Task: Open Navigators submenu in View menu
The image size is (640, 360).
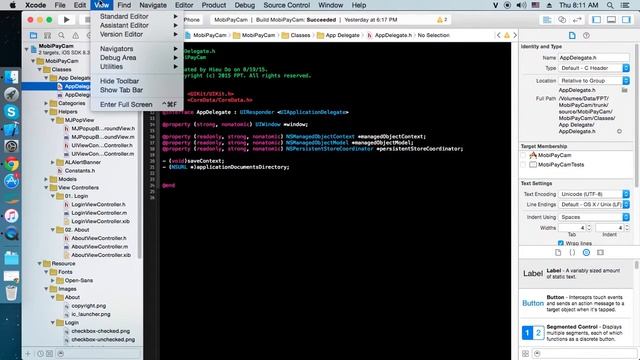Action: point(137,49)
